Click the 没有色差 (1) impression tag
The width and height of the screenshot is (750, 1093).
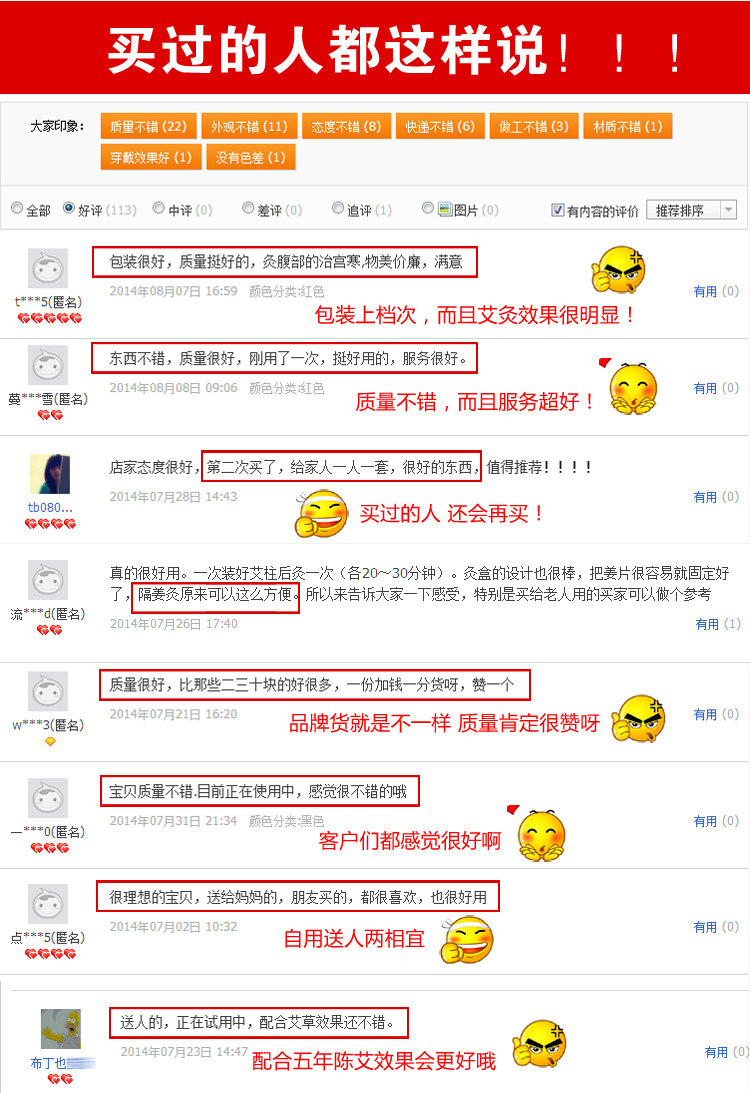click(x=250, y=158)
